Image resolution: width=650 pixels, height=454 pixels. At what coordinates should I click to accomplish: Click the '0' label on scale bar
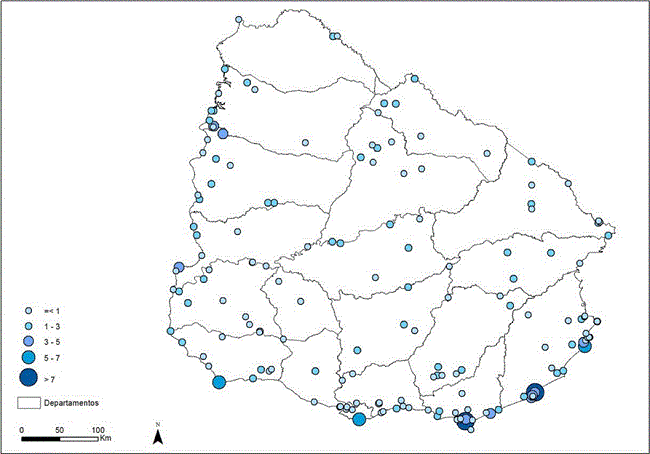tap(22, 429)
